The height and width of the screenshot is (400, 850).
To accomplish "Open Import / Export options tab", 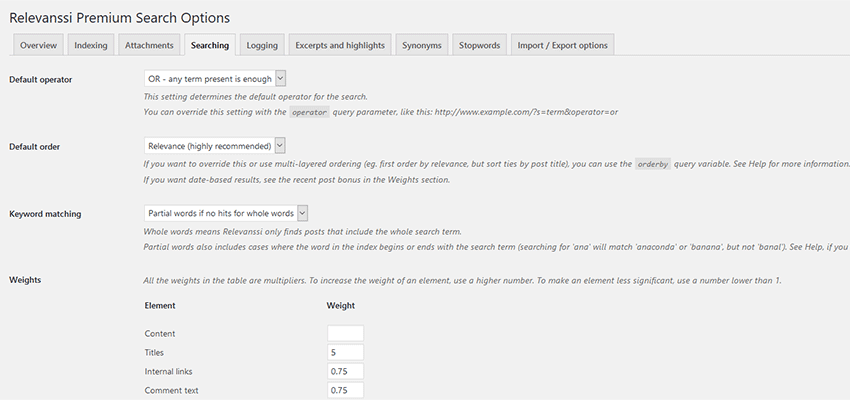I will (x=561, y=45).
